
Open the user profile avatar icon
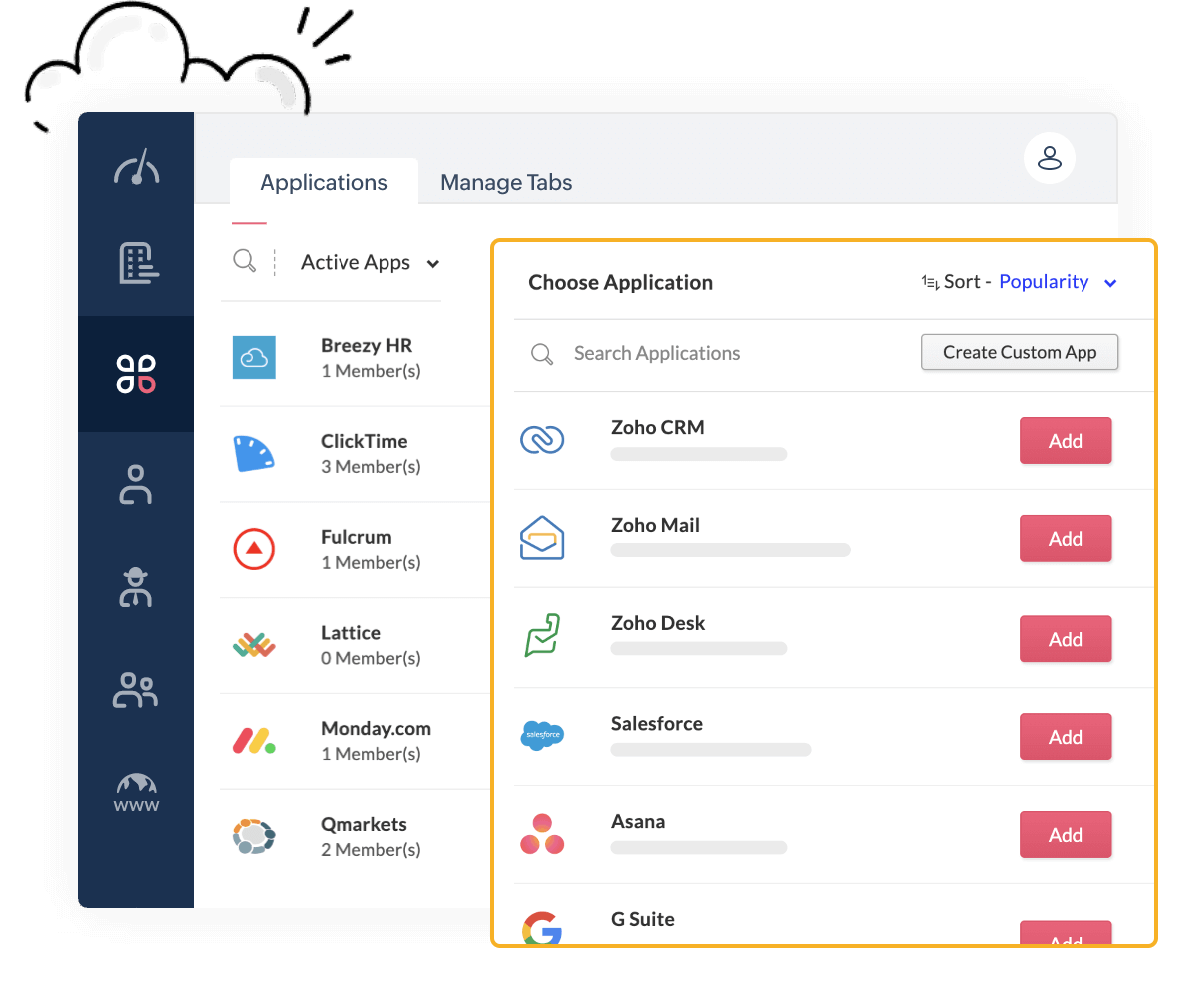tap(1050, 158)
